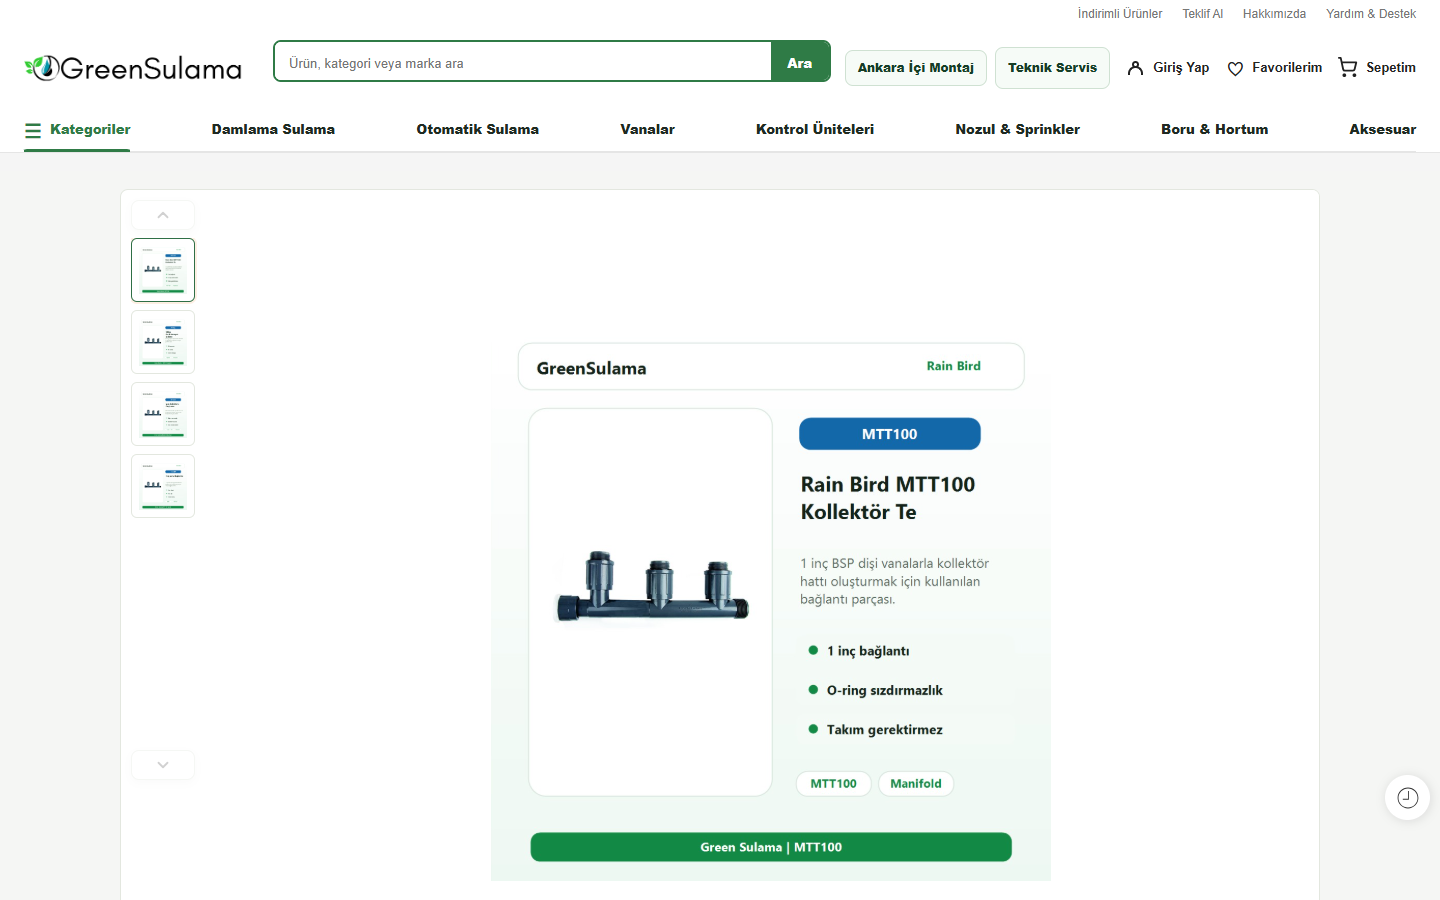The height and width of the screenshot is (900, 1440).
Task: Open the recently viewed clock icon button
Action: tap(1407, 797)
